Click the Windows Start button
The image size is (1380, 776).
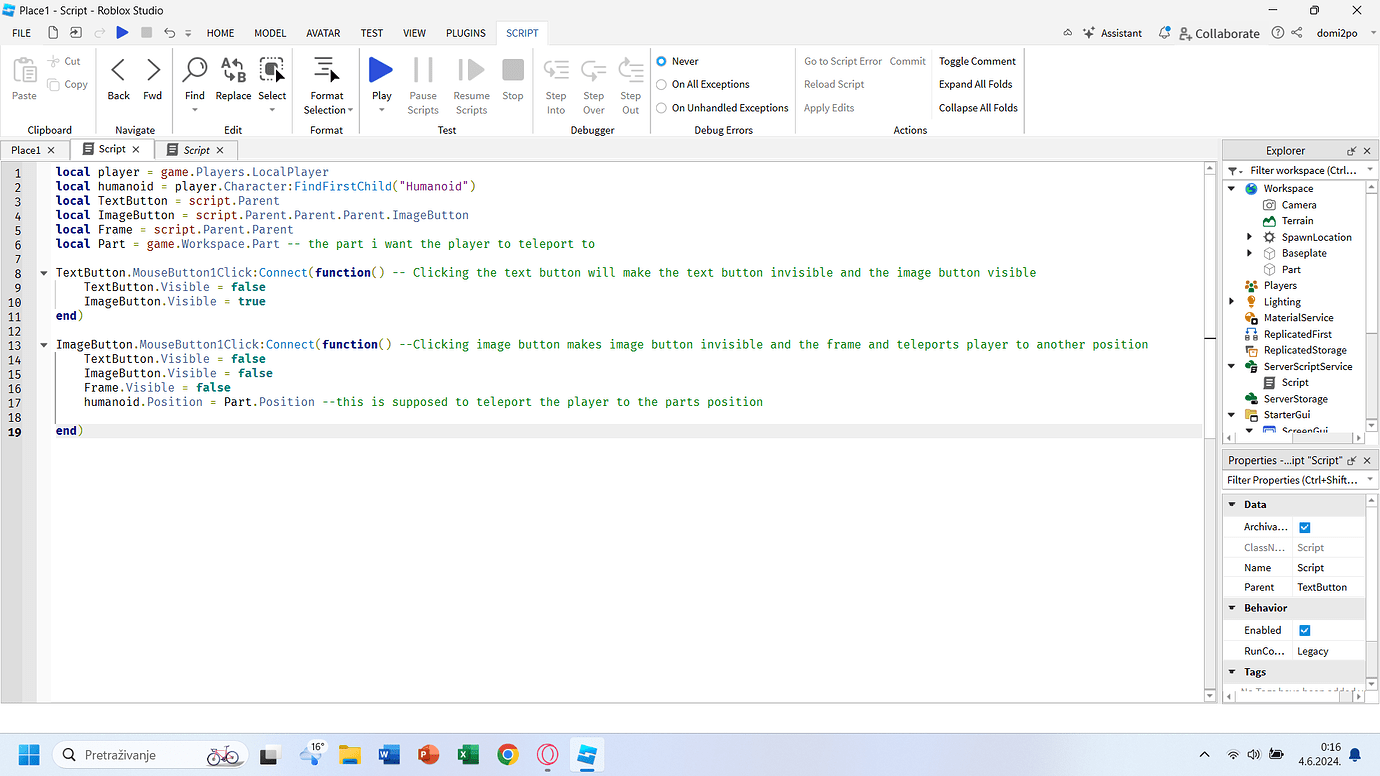click(x=29, y=755)
